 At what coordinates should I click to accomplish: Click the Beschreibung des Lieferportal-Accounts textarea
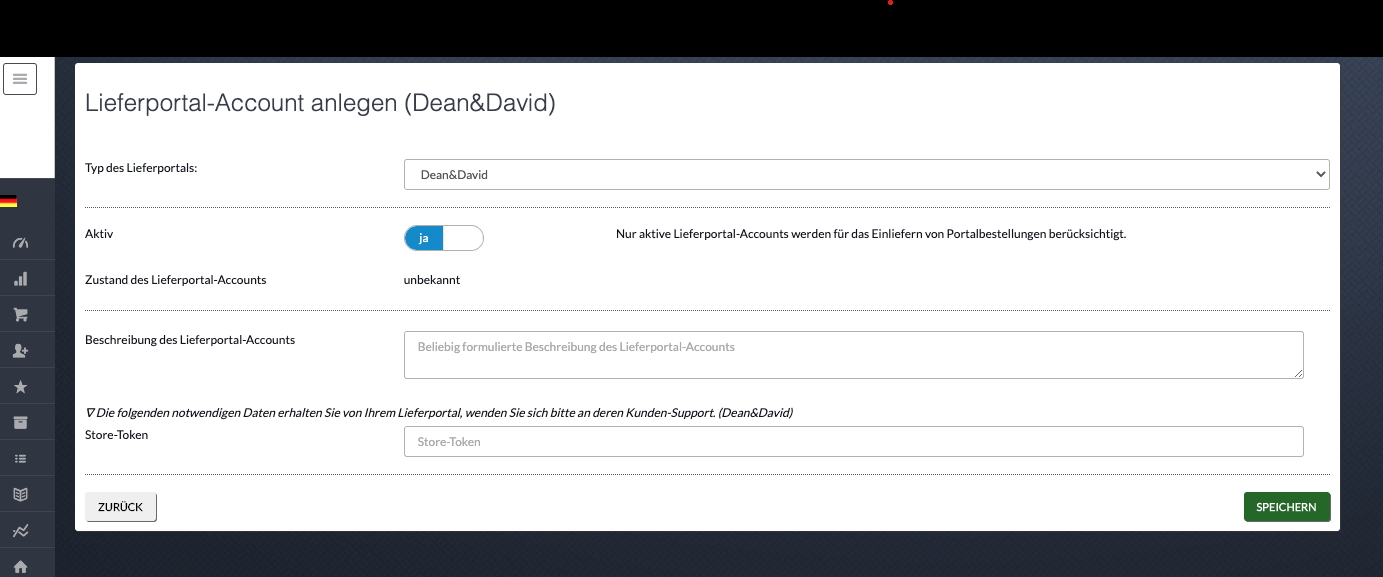(854, 355)
